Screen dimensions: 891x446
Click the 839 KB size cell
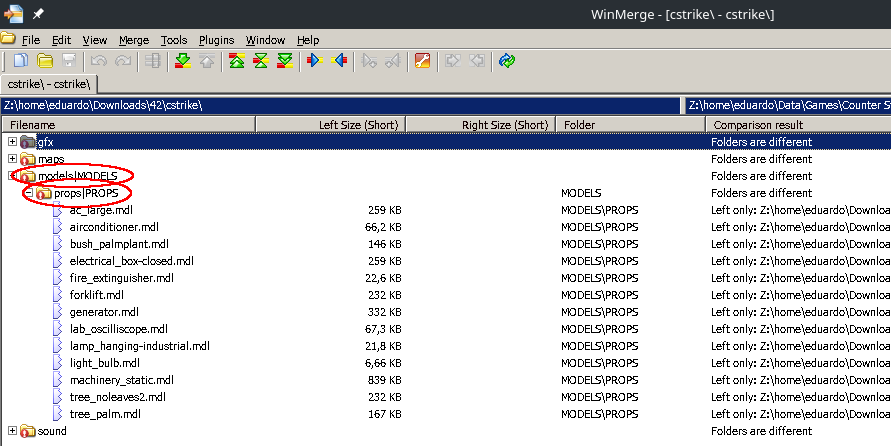point(385,380)
